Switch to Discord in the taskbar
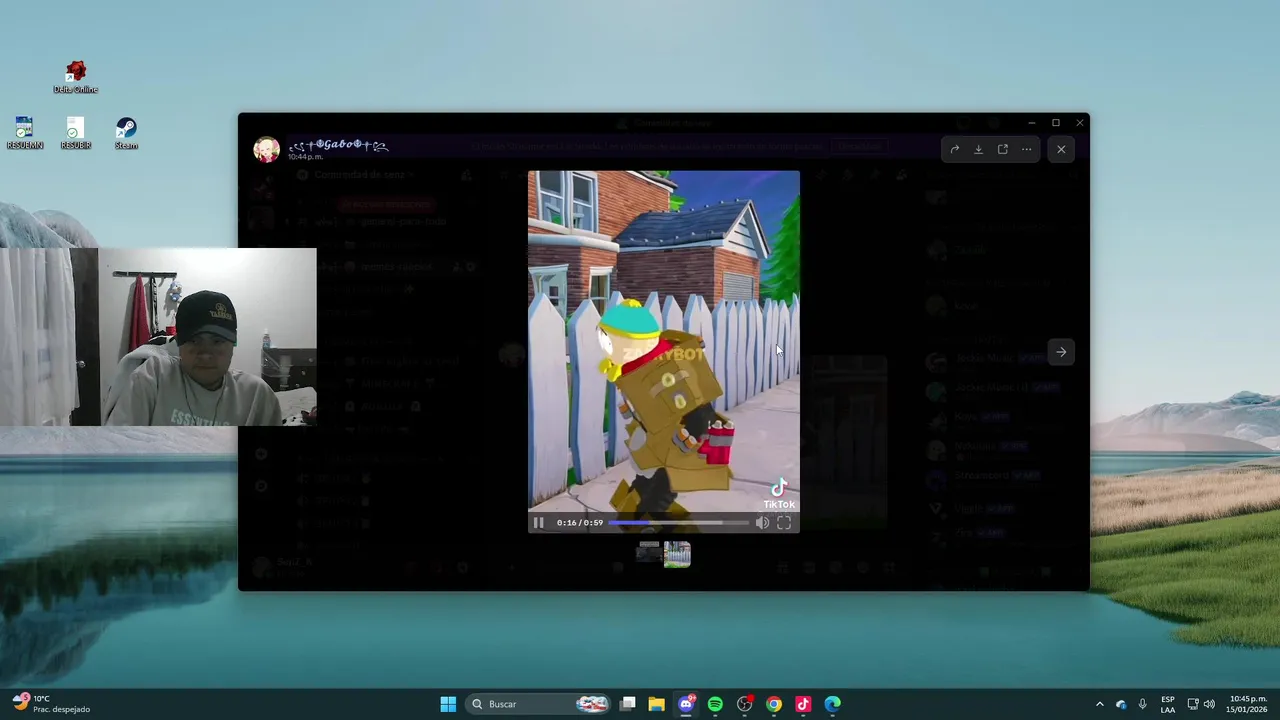Viewport: 1280px width, 720px height. click(x=686, y=704)
